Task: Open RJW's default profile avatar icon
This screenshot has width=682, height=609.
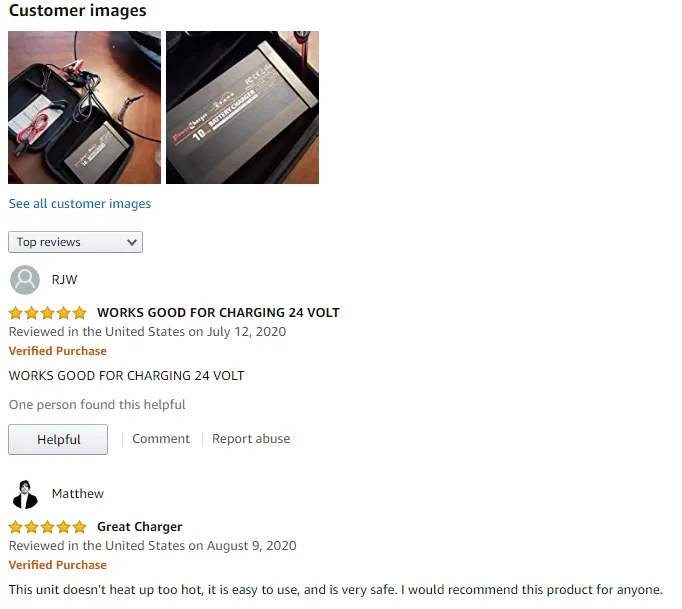Action: 25,280
